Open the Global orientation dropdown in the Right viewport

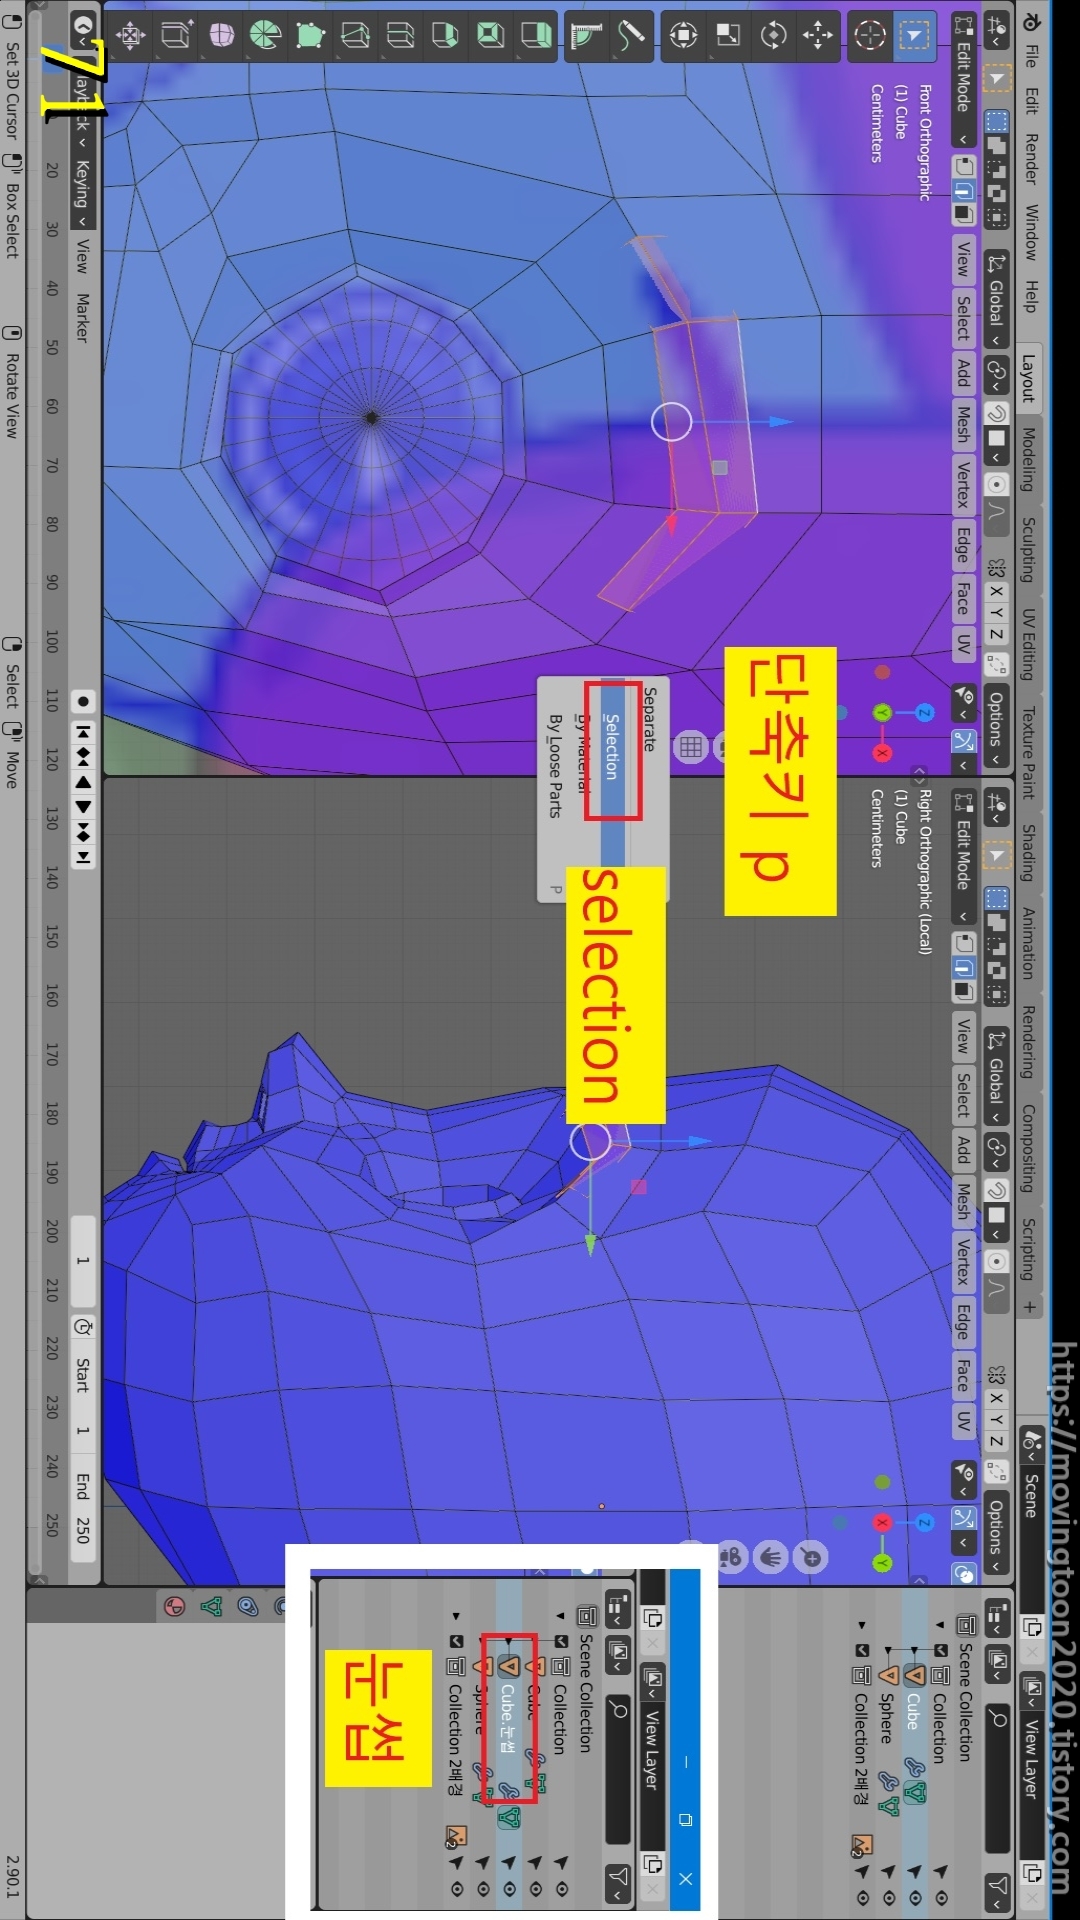point(996,1076)
